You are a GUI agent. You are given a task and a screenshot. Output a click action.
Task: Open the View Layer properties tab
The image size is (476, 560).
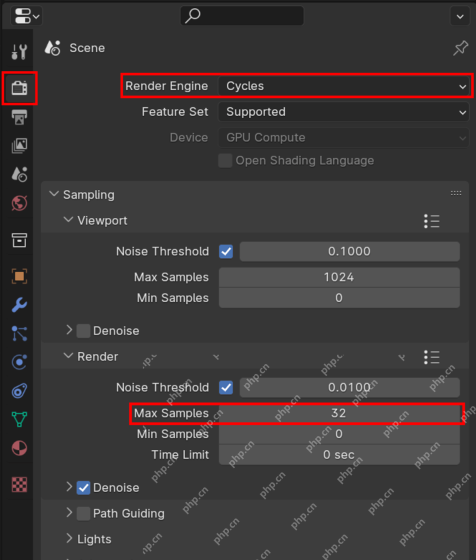coord(19,146)
